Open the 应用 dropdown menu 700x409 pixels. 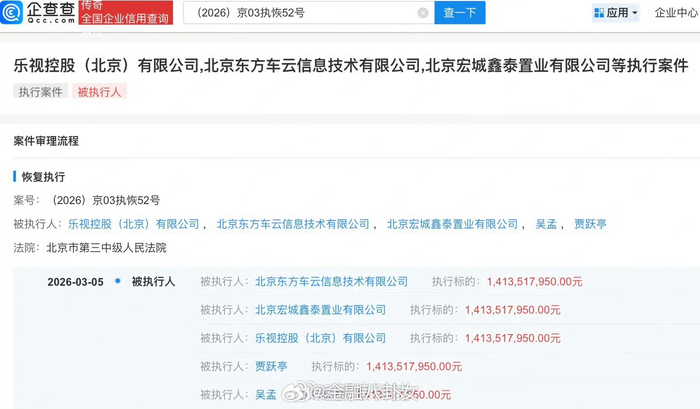(618, 13)
